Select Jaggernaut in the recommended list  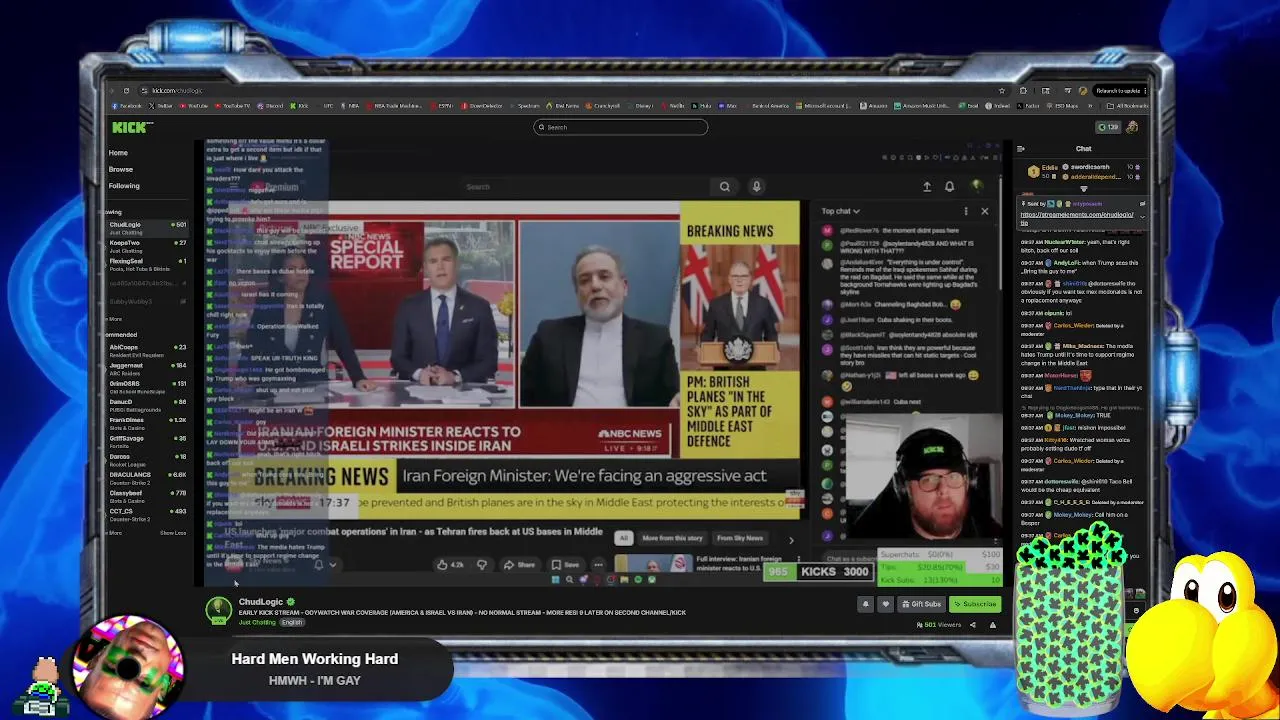pyautogui.click(x=148, y=368)
